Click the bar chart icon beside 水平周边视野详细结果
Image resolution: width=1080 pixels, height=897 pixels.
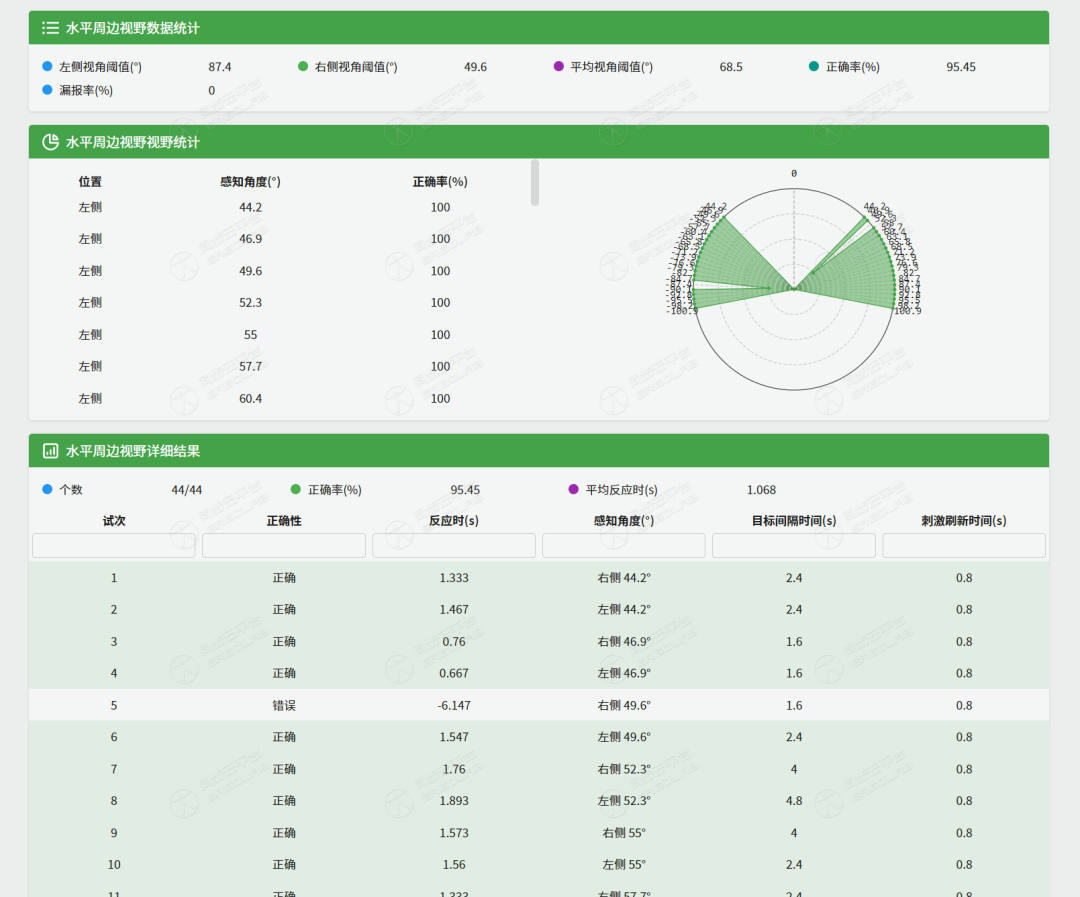pyautogui.click(x=50, y=451)
